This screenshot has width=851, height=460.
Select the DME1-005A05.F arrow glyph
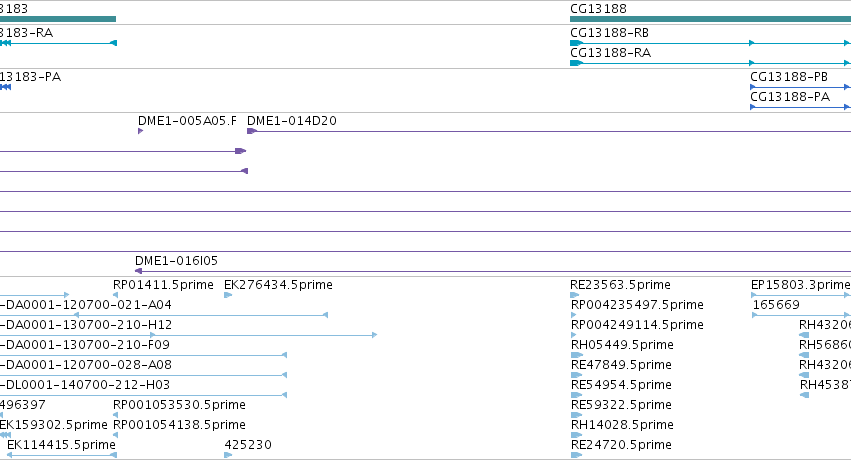[x=141, y=131]
